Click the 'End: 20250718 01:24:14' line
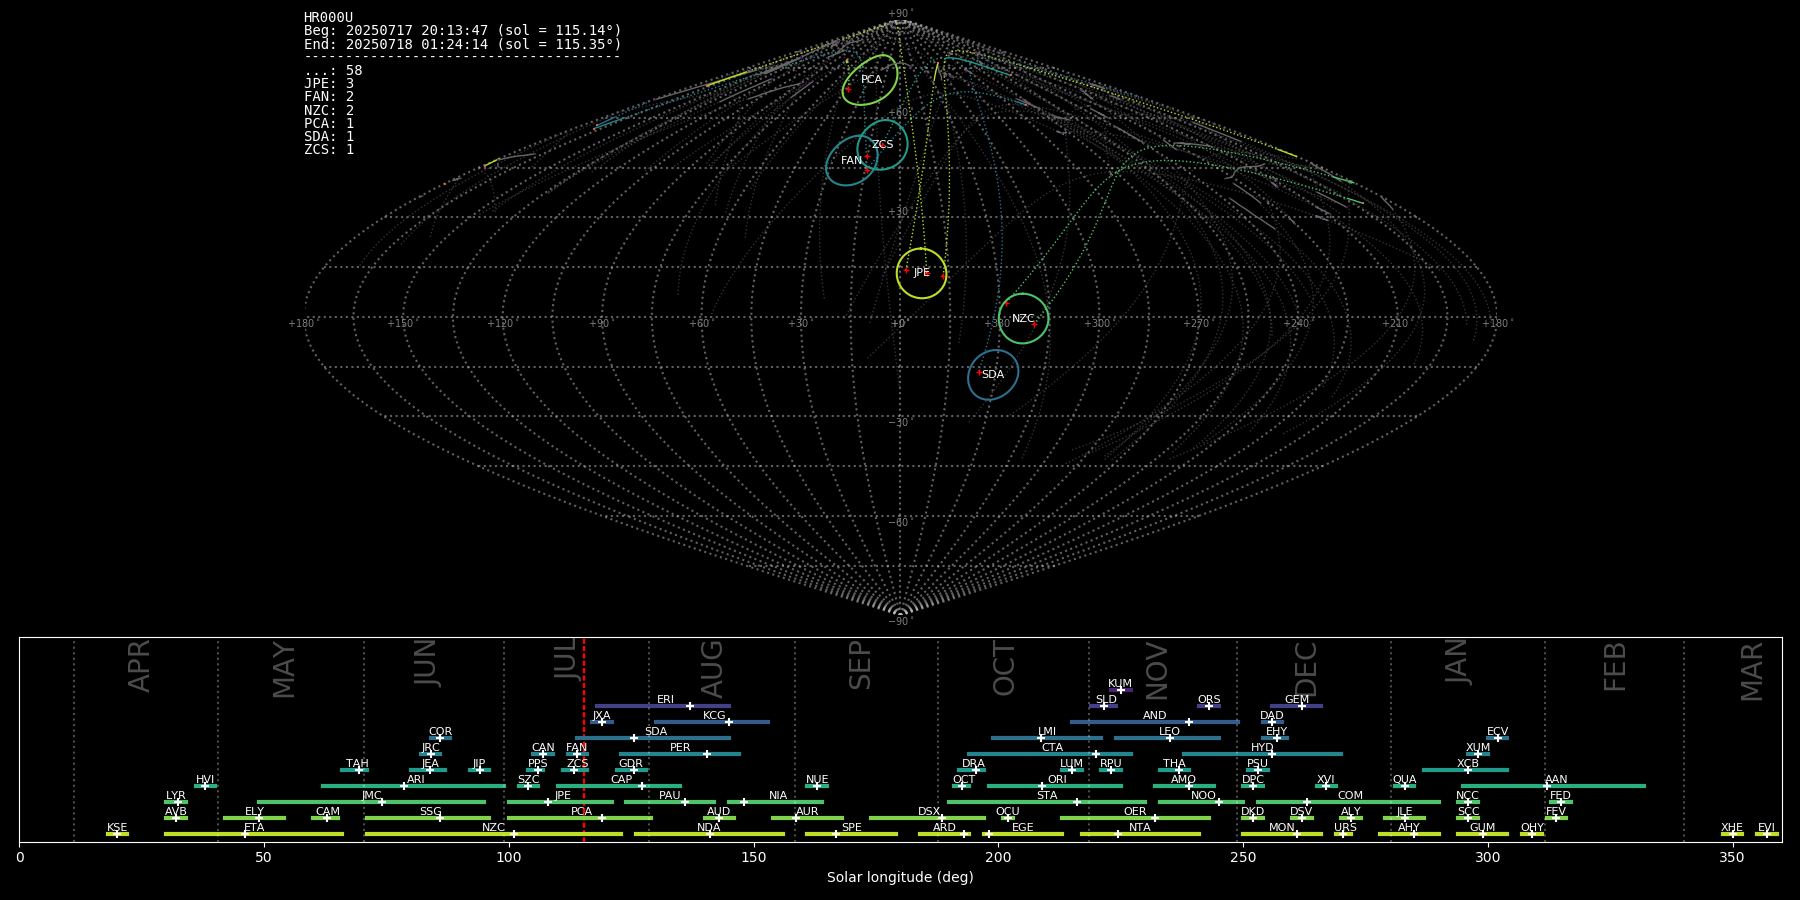The width and height of the screenshot is (1800, 900). click(x=463, y=44)
